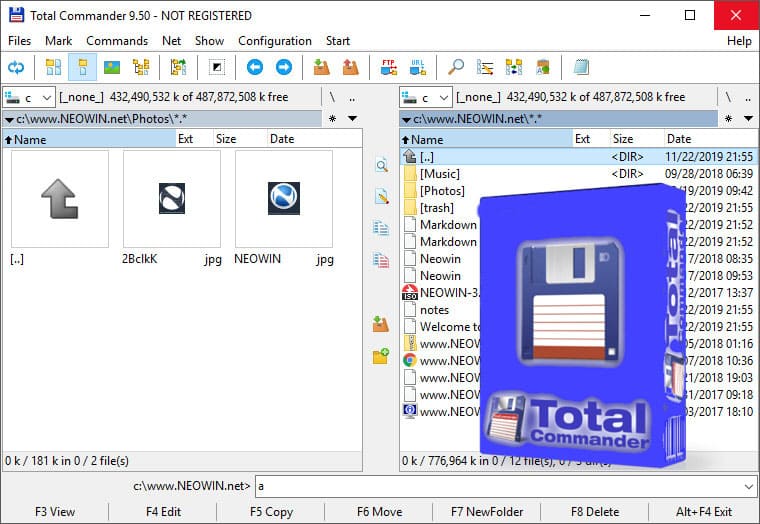Sort left panel by Size column header
The width and height of the screenshot is (760, 524).
coord(239,139)
